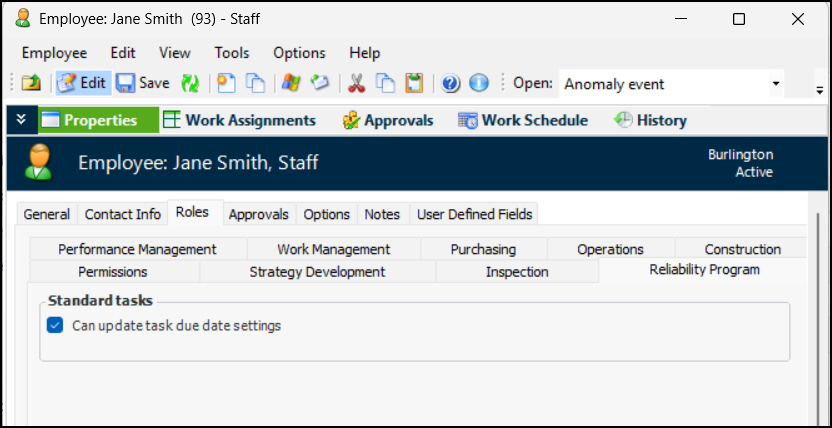
Task: Expand the Open combo box dropdown
Action: pos(776,84)
